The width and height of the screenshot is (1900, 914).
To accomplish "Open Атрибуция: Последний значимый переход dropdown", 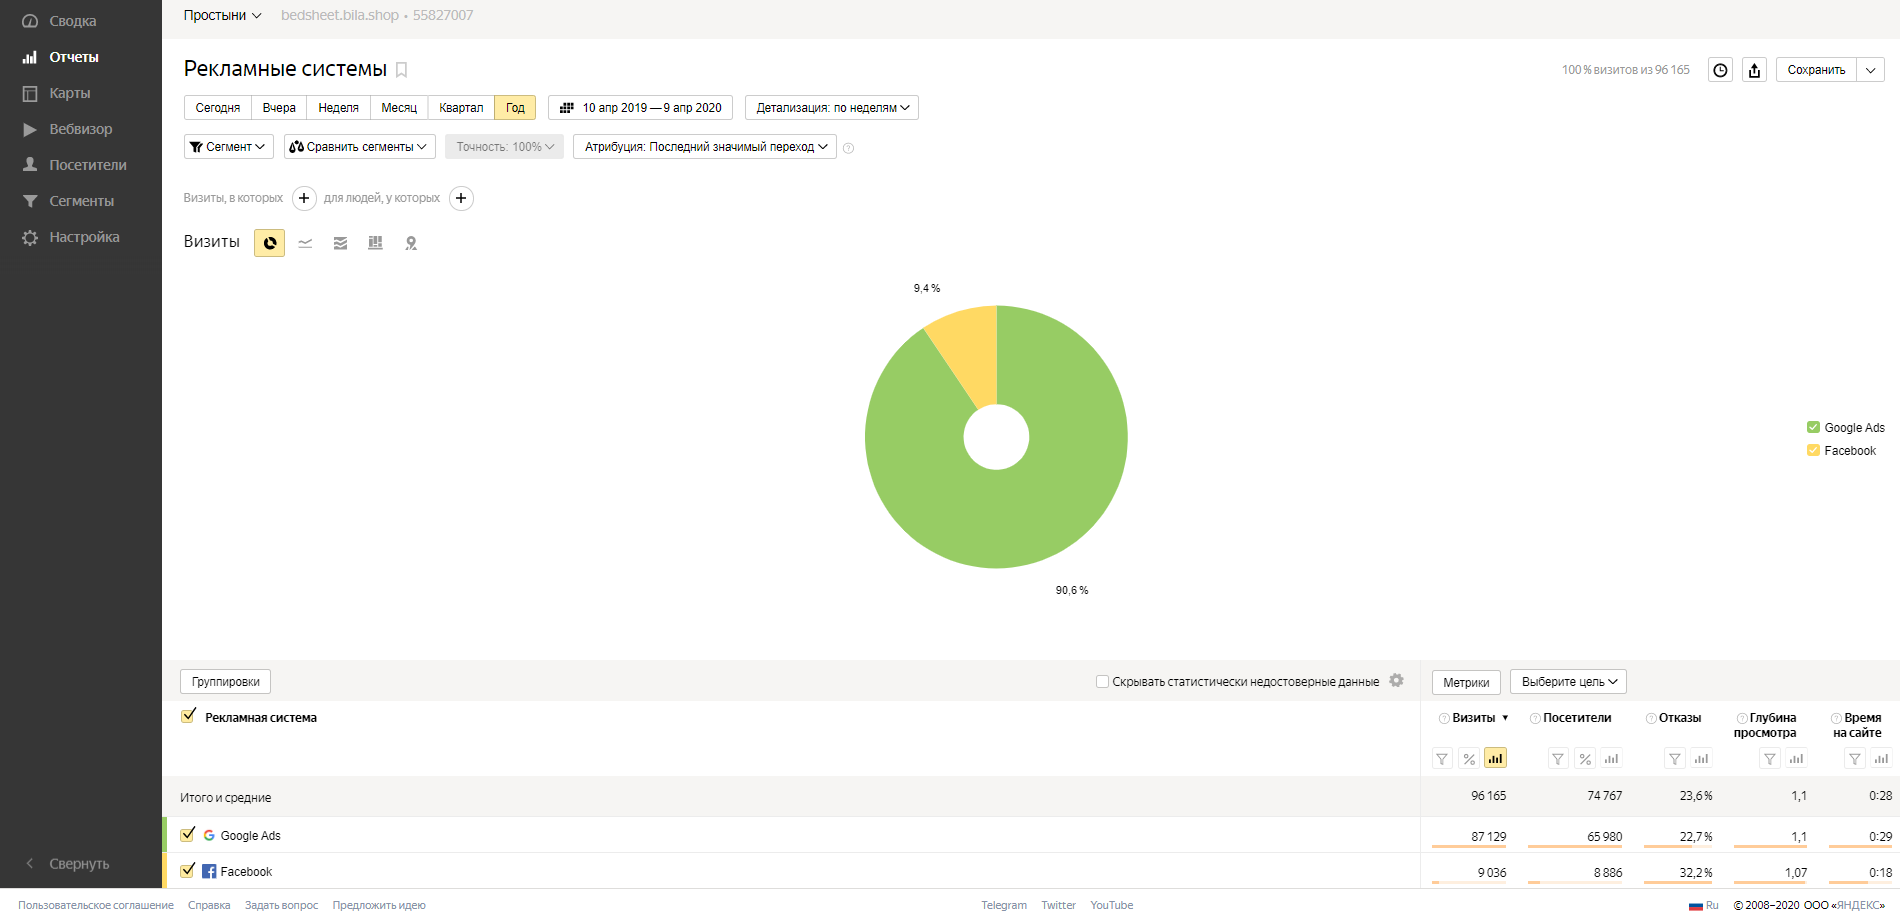I will tap(705, 147).
